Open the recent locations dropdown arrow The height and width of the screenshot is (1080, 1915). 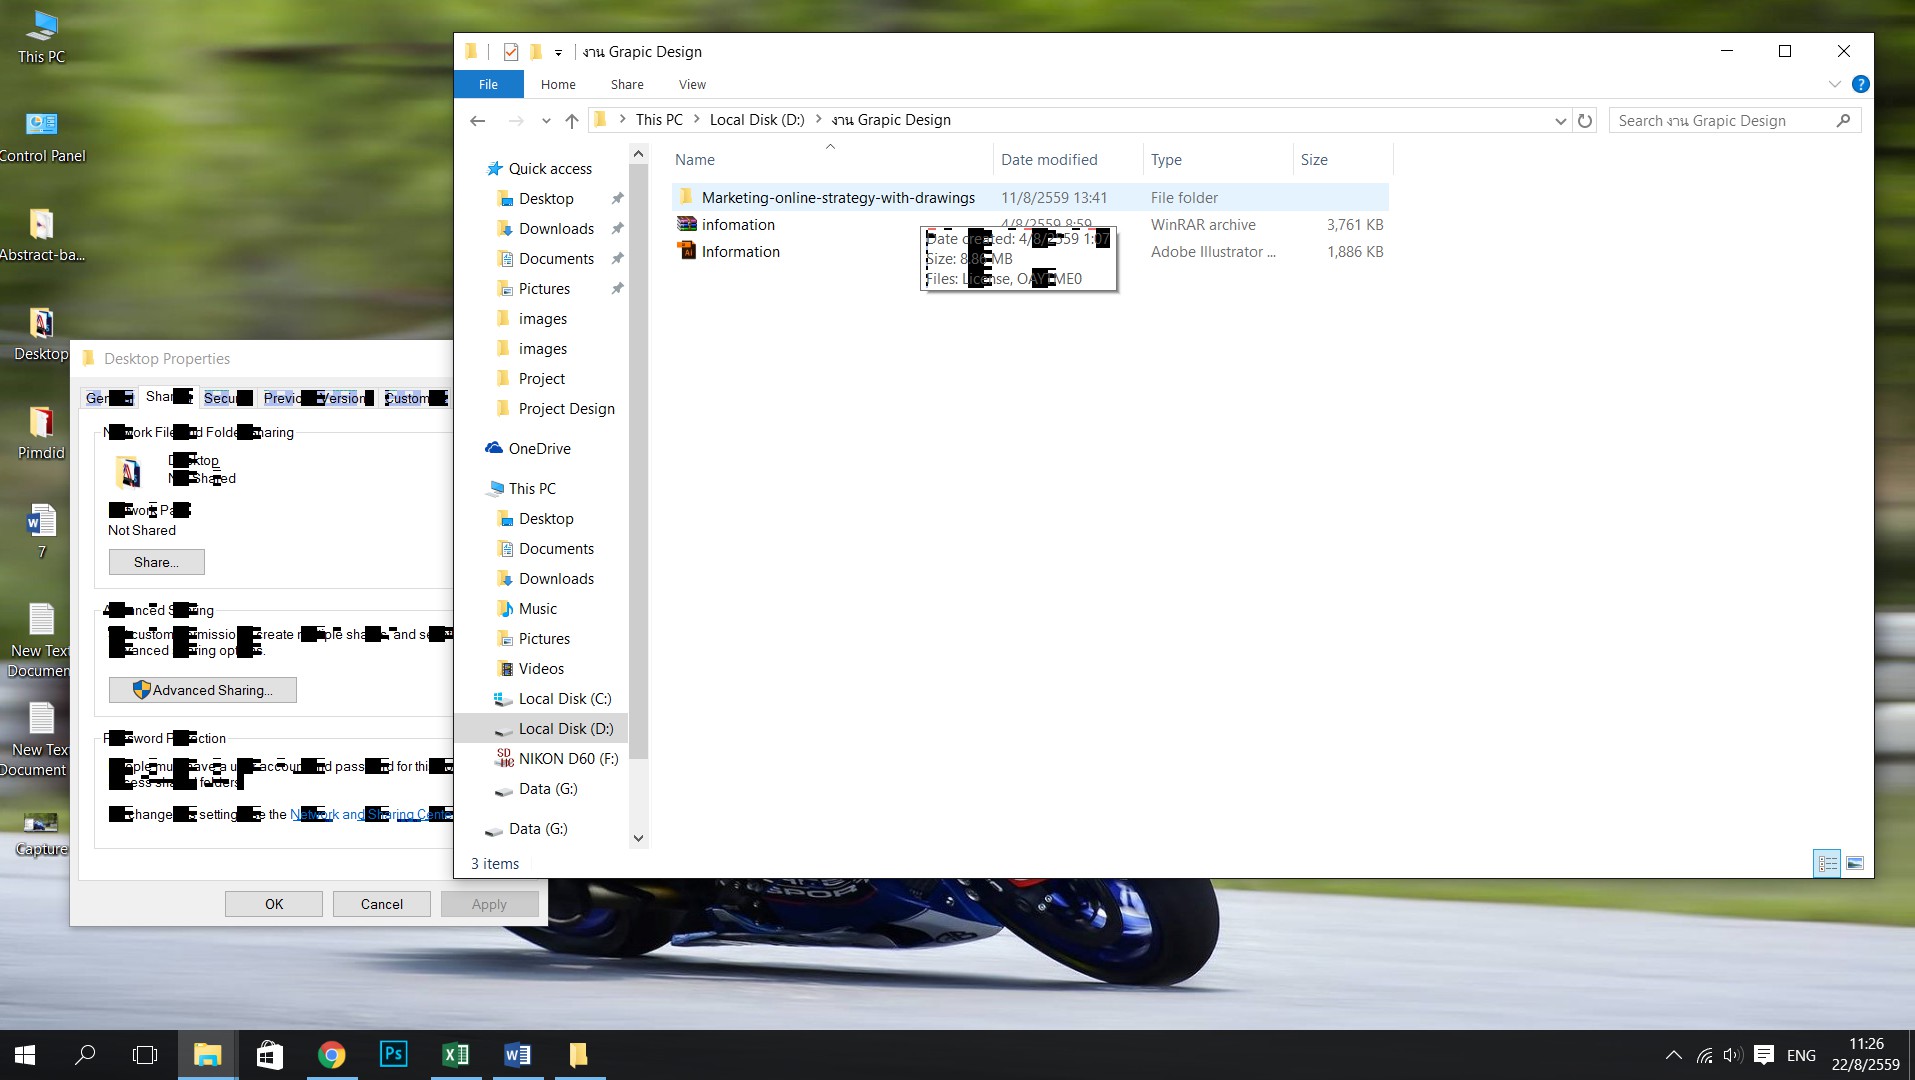[546, 121]
